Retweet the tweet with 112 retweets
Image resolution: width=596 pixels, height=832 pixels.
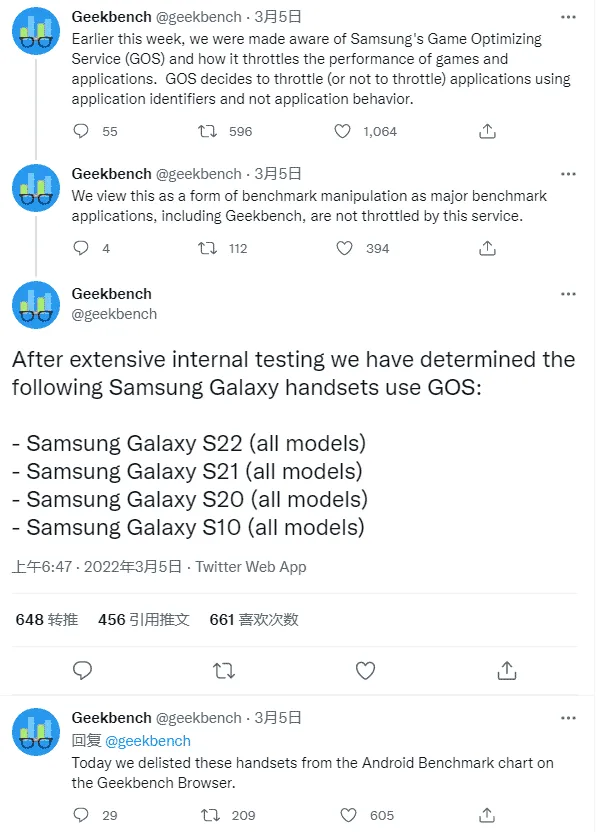coord(208,248)
